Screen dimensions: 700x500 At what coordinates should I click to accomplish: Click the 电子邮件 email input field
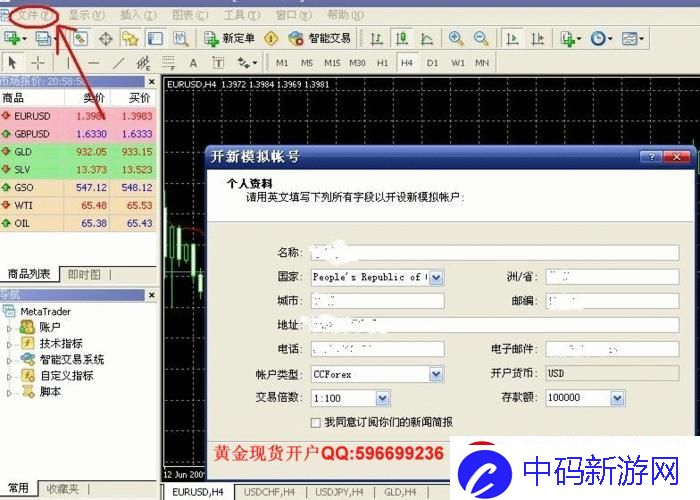coord(612,349)
